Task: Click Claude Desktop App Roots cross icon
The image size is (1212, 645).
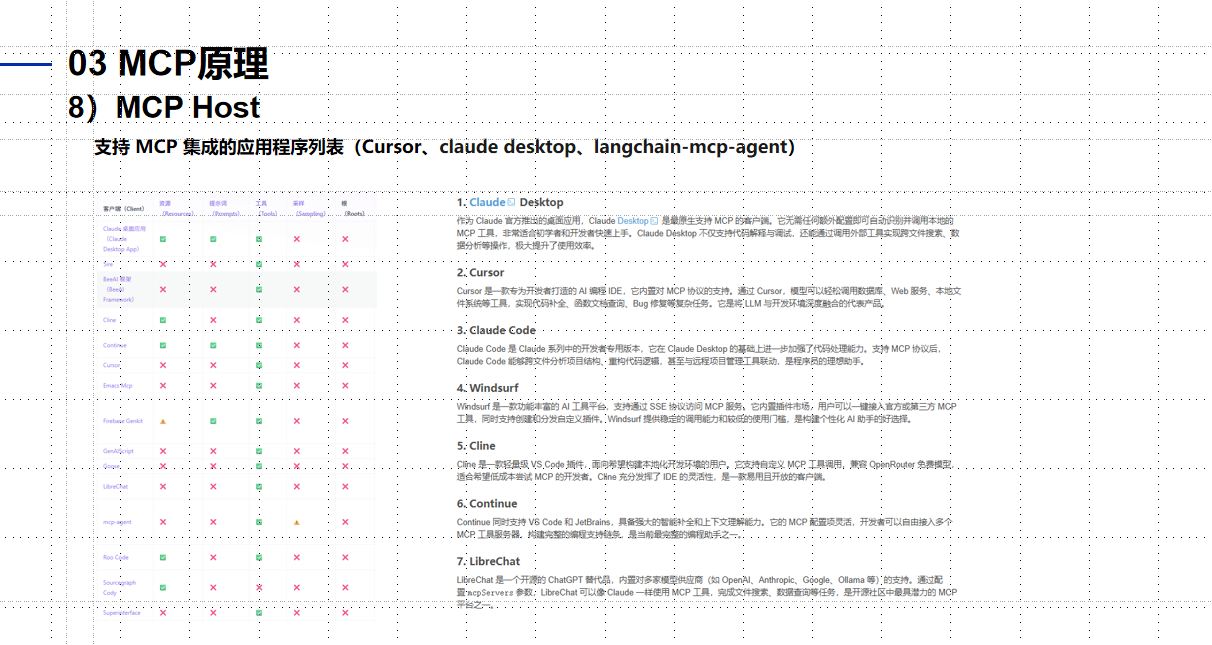Action: tap(345, 239)
